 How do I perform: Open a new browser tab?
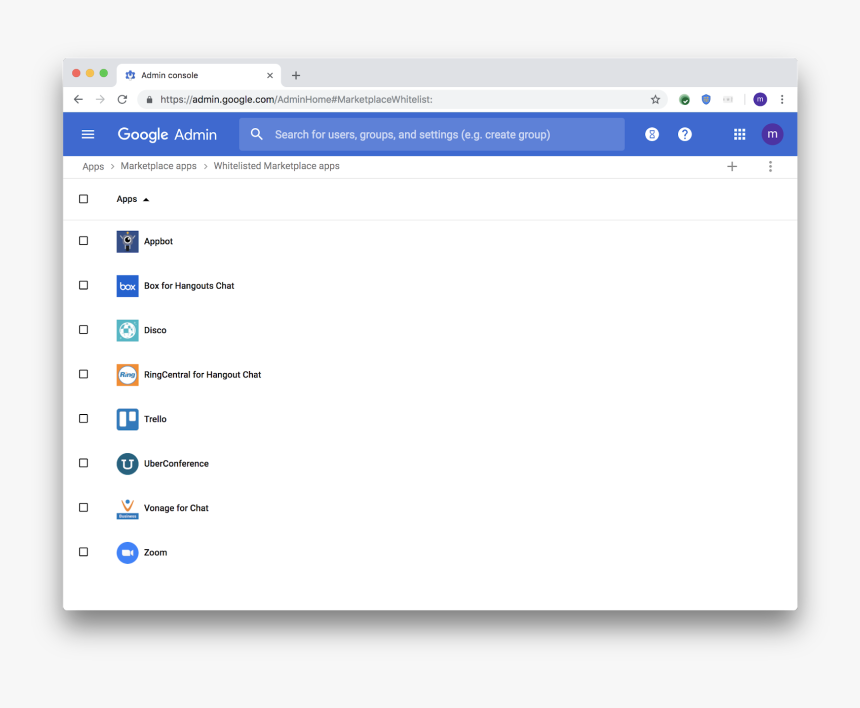[296, 75]
